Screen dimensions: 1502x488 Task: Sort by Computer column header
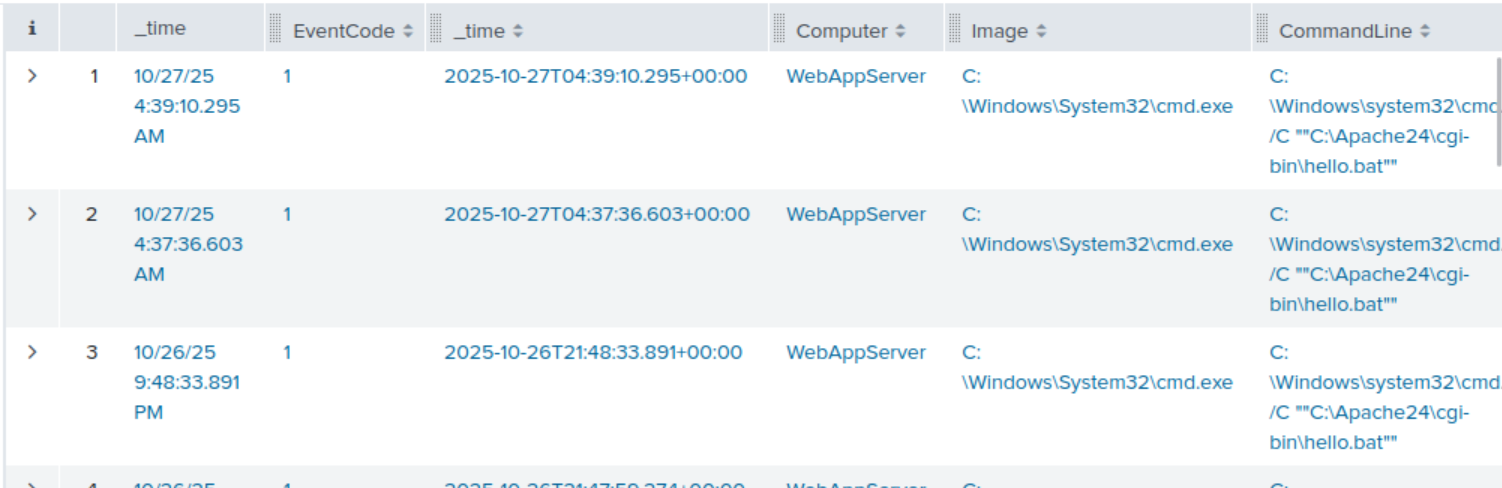(850, 31)
